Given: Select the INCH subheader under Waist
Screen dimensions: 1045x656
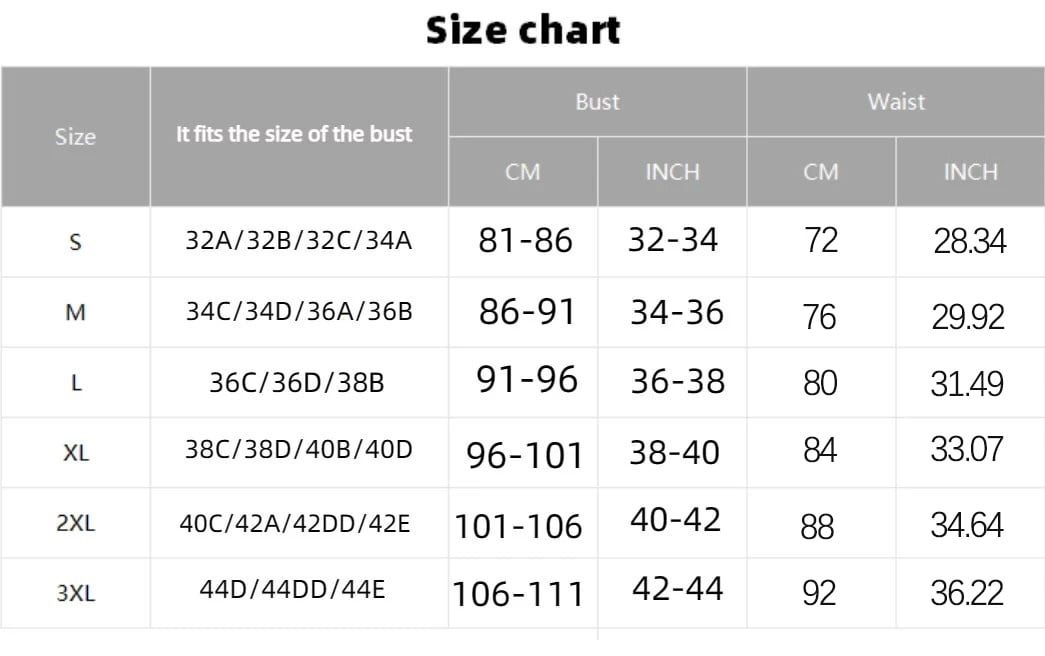Looking at the screenshot, I should 970,172.
